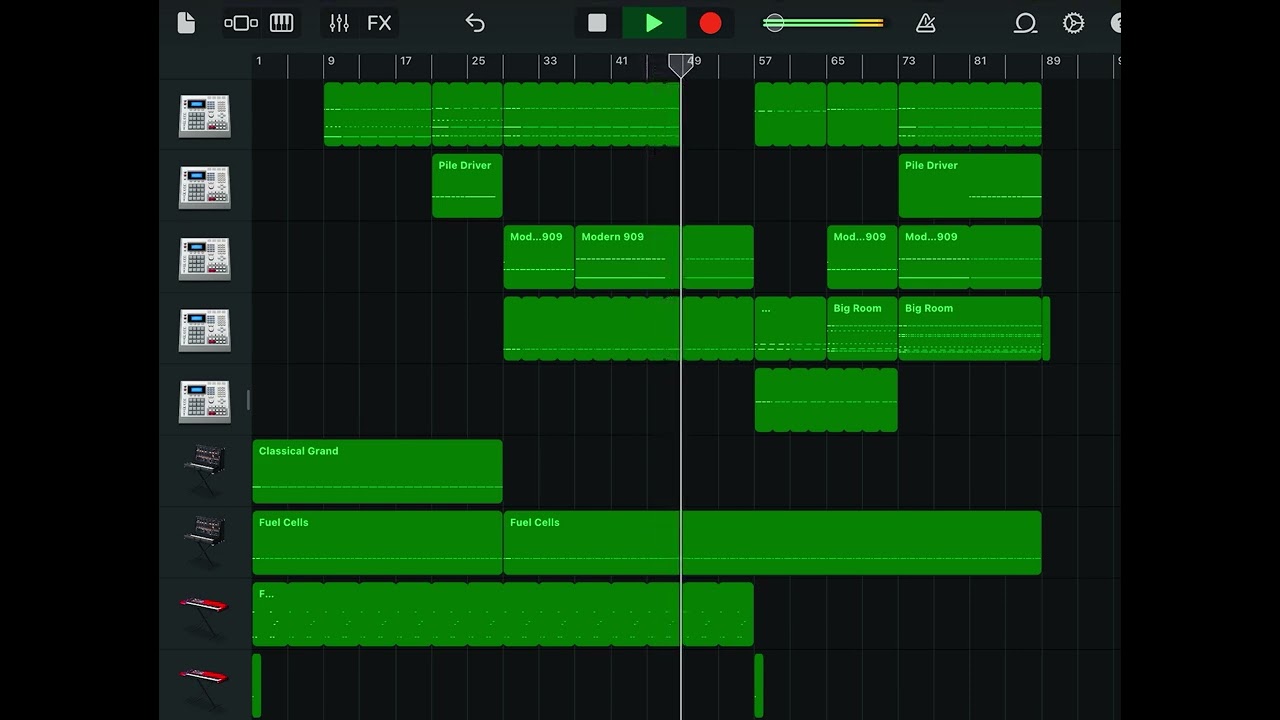Click bar 89 on the ruler

pos(1053,61)
